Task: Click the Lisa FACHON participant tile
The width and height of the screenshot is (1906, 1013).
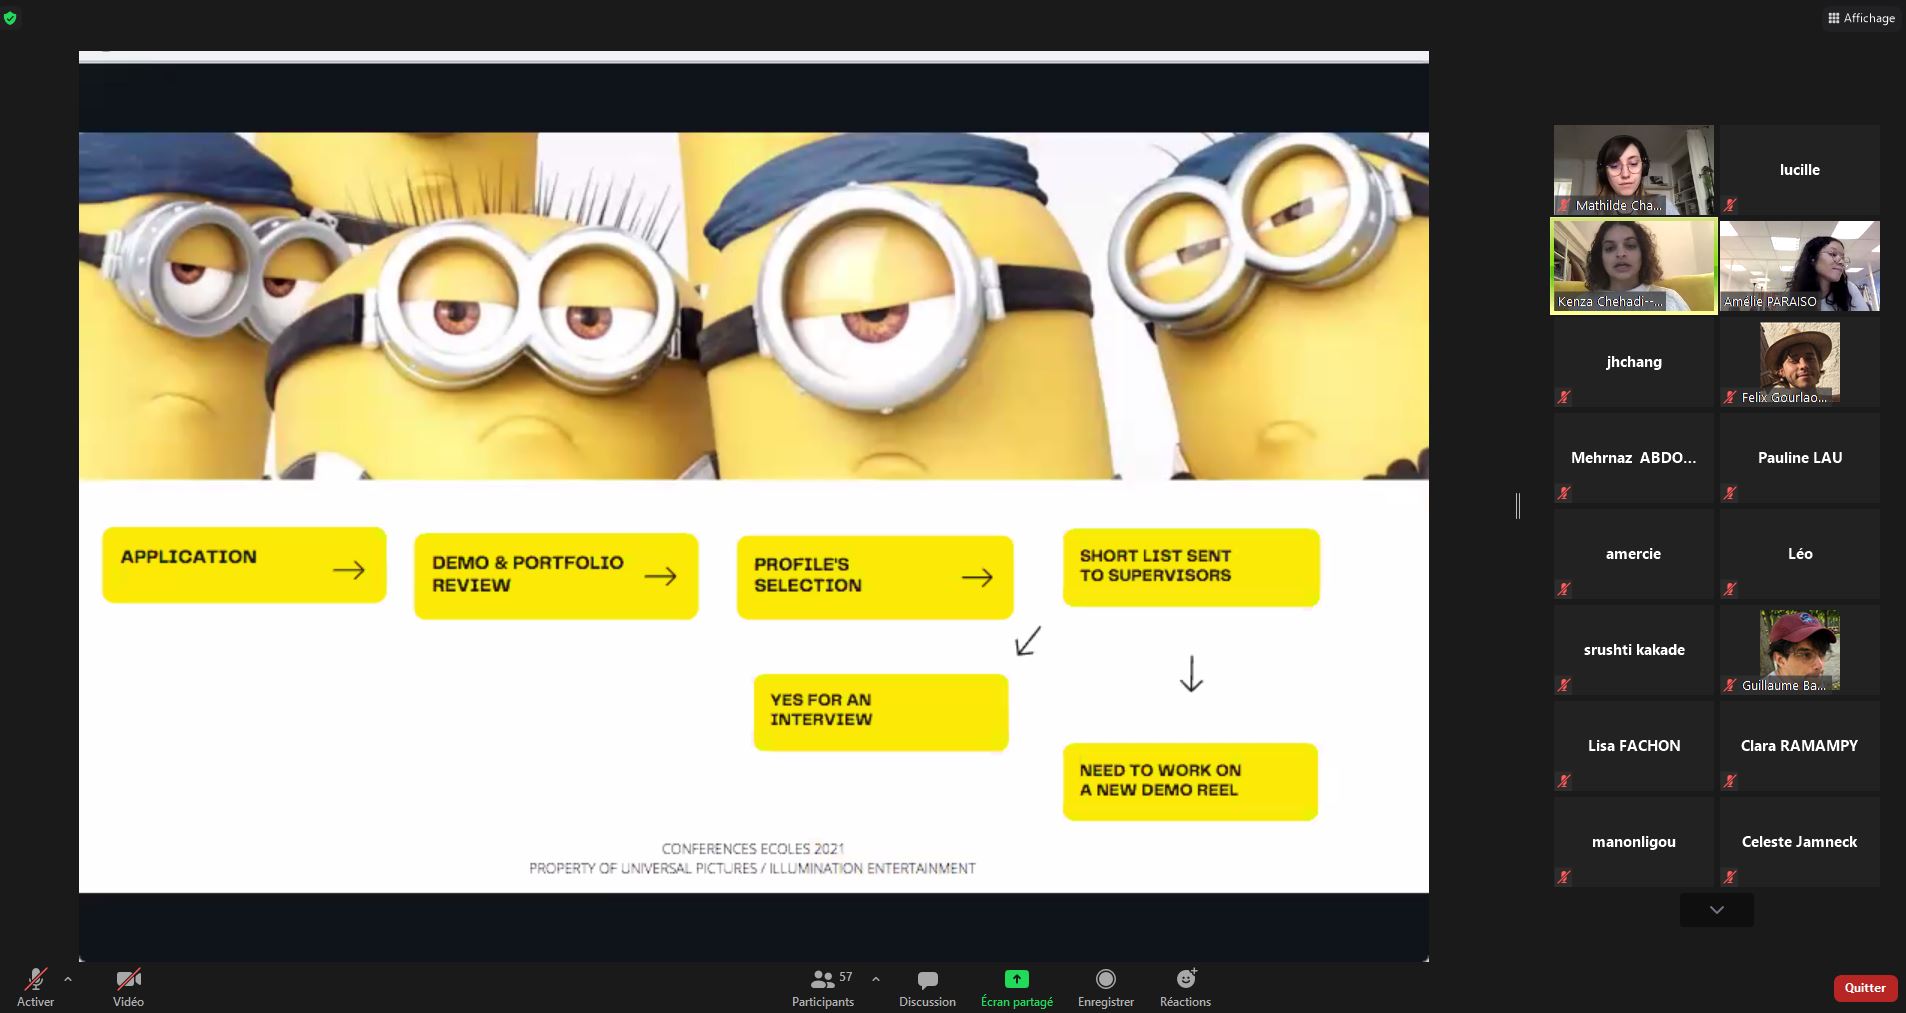Action: [1634, 746]
